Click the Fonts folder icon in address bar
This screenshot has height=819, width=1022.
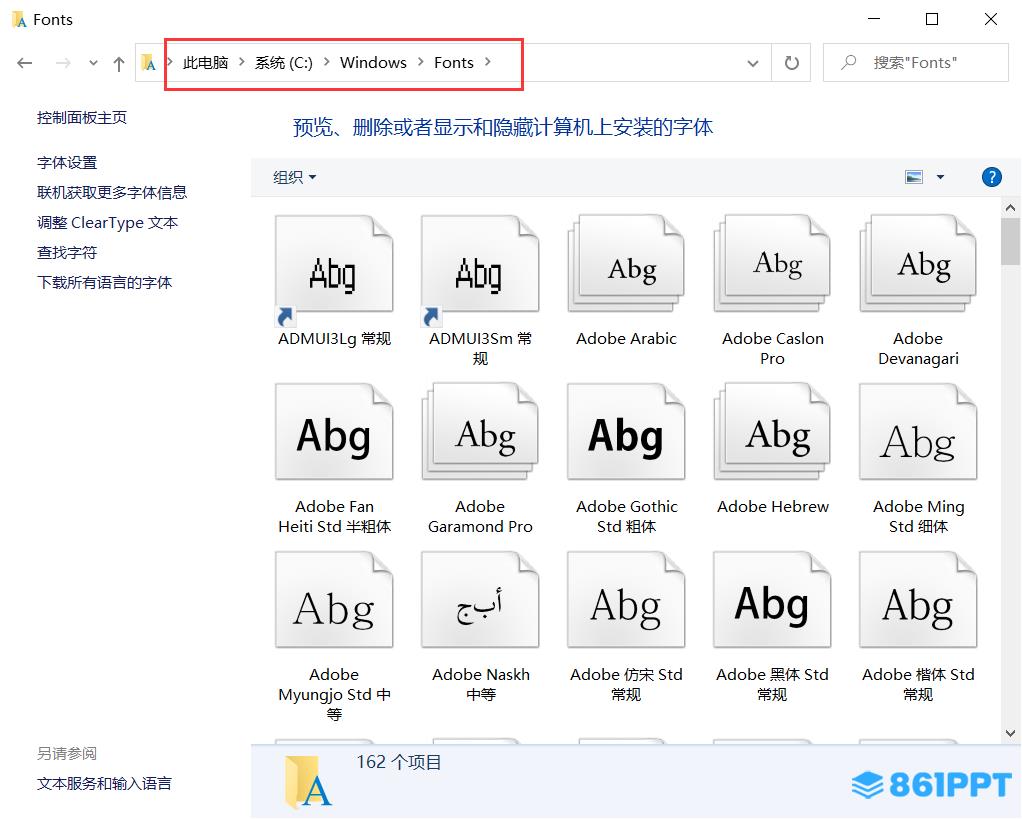[149, 63]
